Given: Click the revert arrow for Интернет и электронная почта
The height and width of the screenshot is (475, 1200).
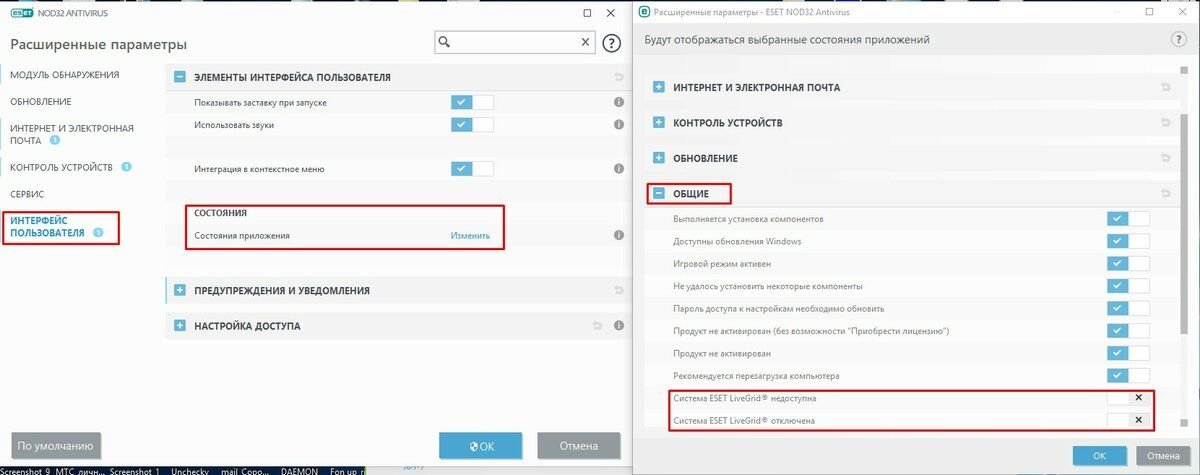Looking at the screenshot, I should (1165, 87).
